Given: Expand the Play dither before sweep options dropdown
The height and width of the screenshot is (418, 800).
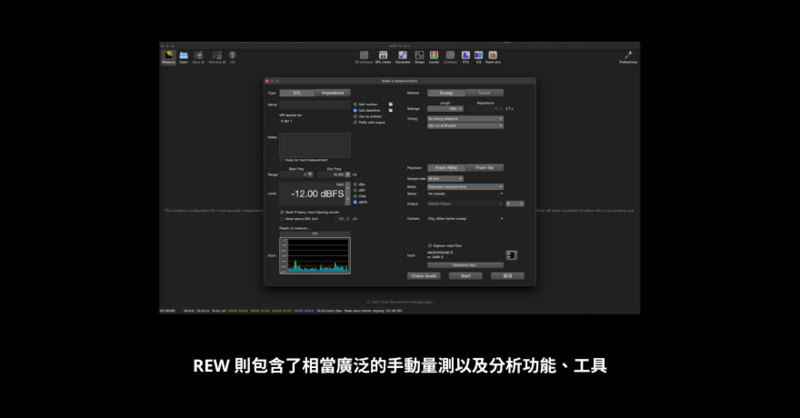Looking at the screenshot, I should click(x=465, y=218).
